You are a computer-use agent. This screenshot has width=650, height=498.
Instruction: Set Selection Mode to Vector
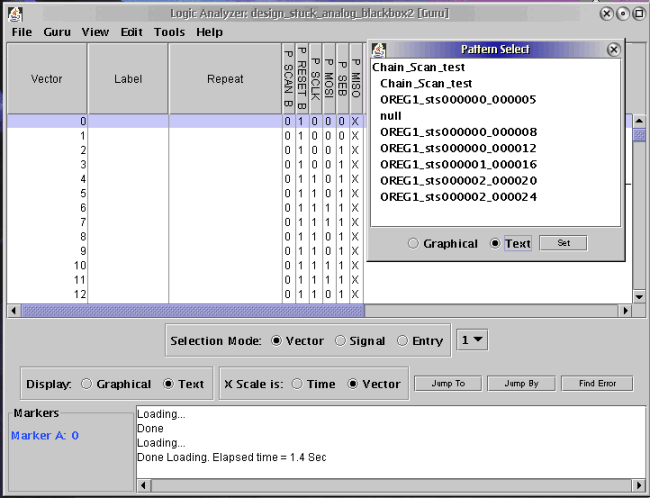pos(276,341)
